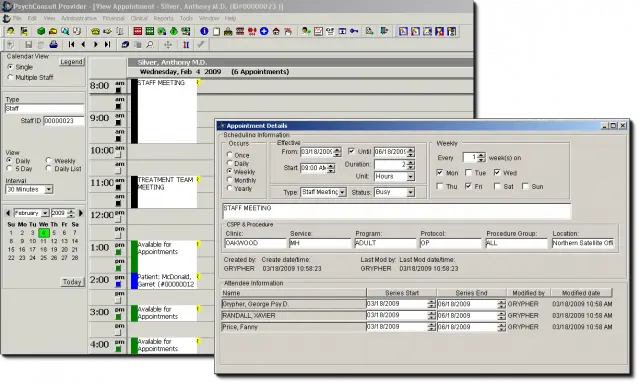Click the blue printer icon

point(53,44)
